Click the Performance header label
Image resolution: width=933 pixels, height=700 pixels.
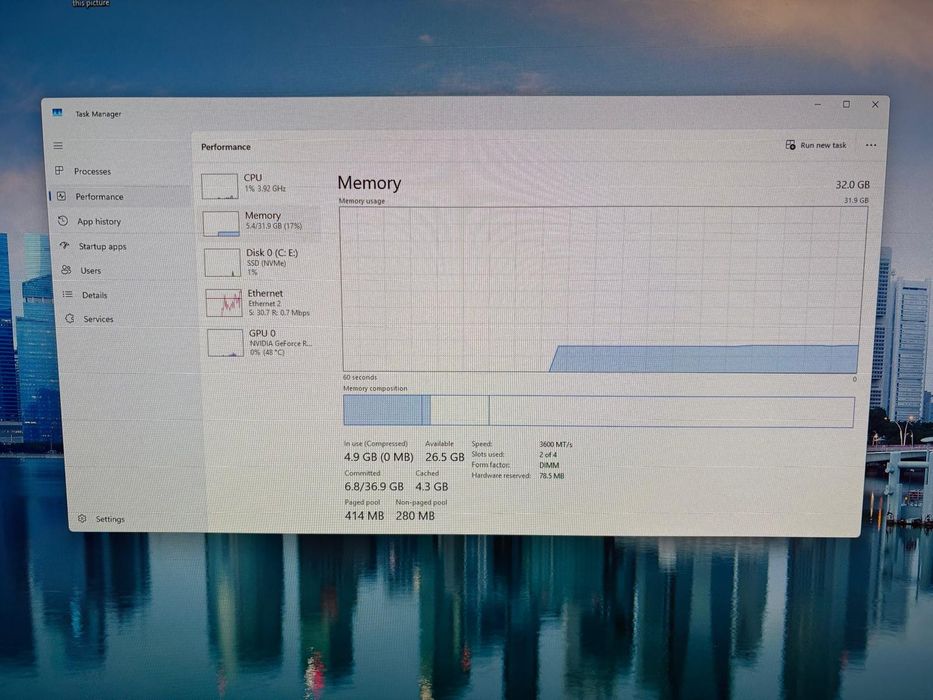pos(226,147)
